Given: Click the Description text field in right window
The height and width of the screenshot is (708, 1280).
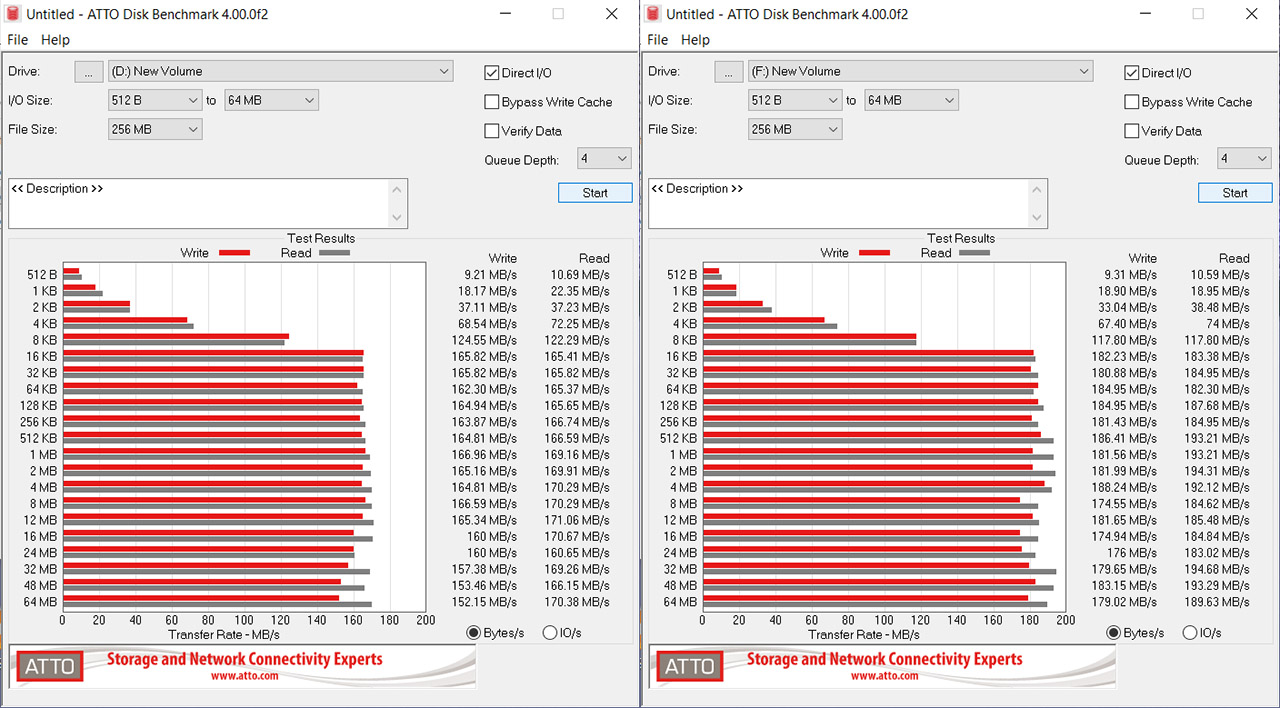Looking at the screenshot, I should point(839,204).
